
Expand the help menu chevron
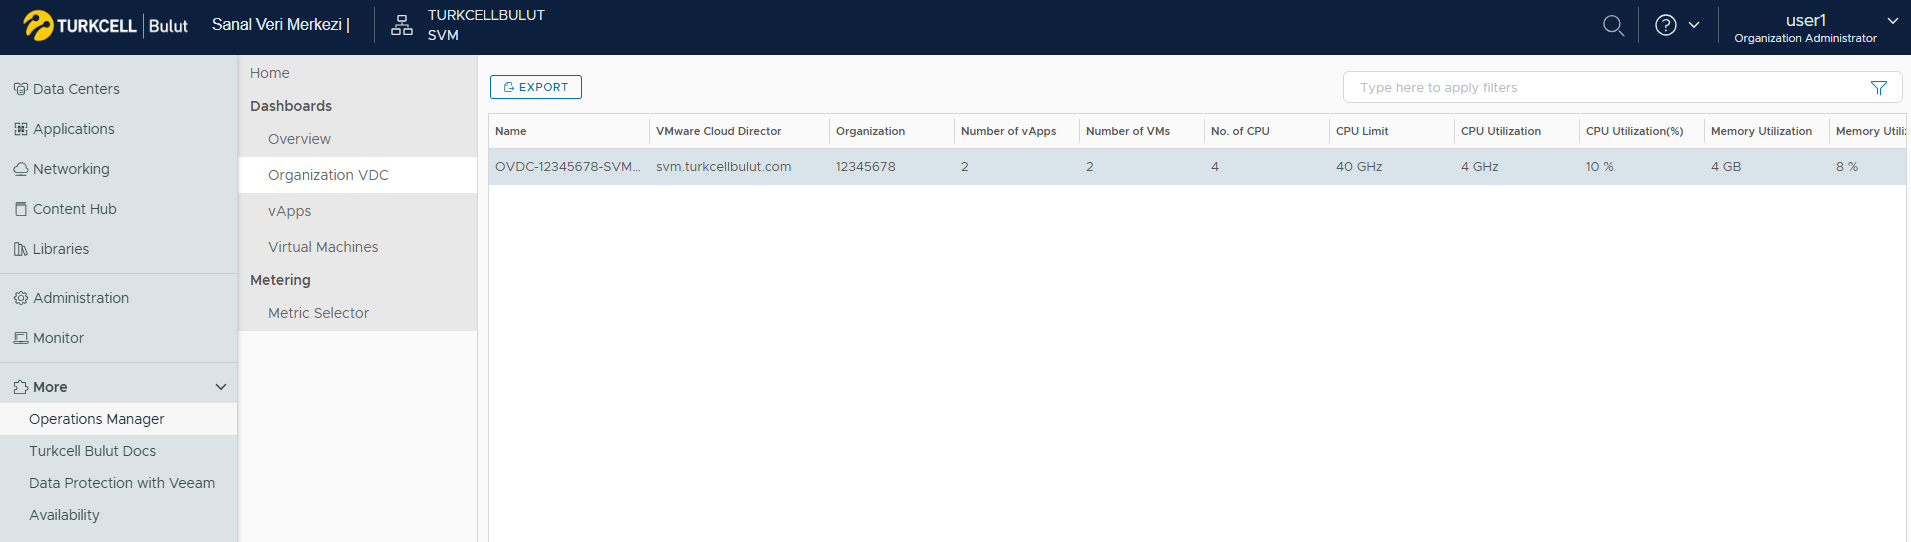click(1694, 26)
